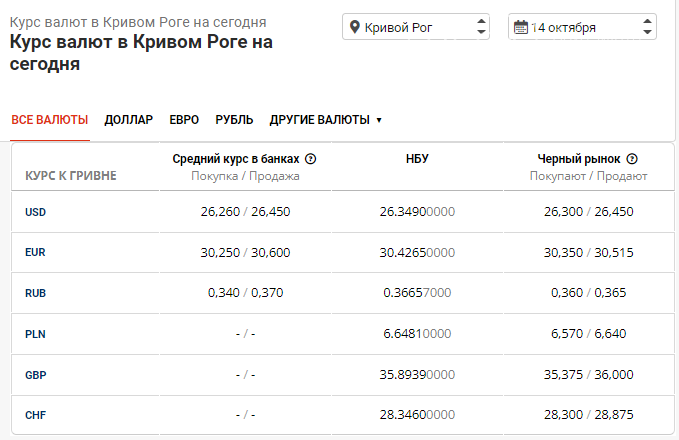
Task: Open the PLN currency link
Action: point(36,334)
